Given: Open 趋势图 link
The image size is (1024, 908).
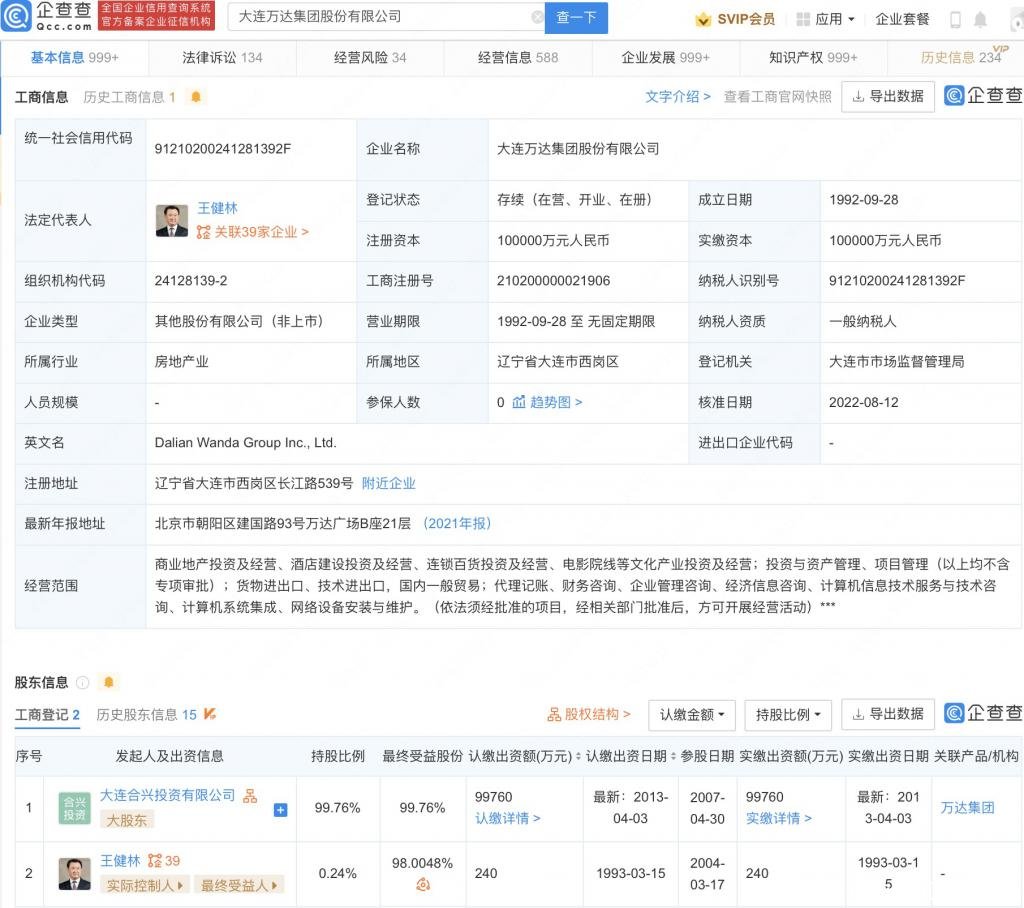Looking at the screenshot, I should click(x=556, y=402).
